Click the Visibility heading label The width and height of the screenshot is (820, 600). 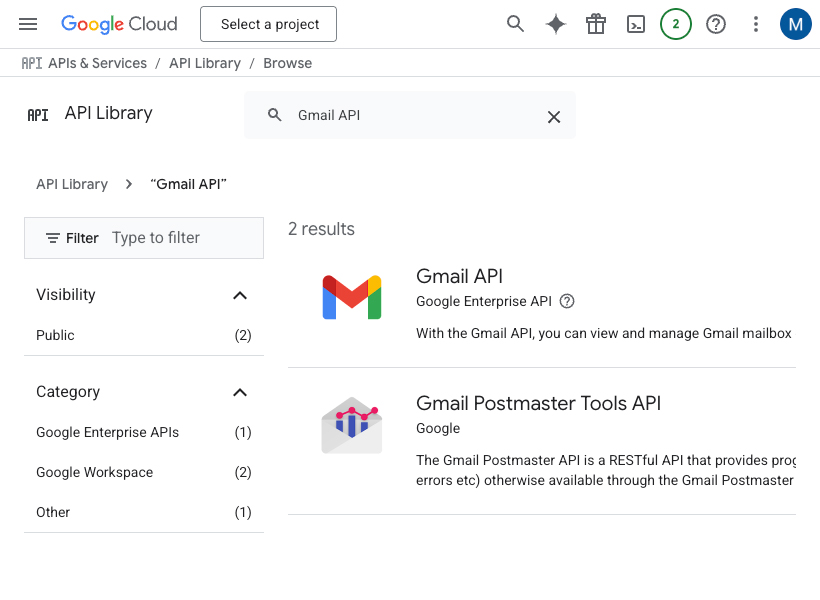tap(66, 295)
